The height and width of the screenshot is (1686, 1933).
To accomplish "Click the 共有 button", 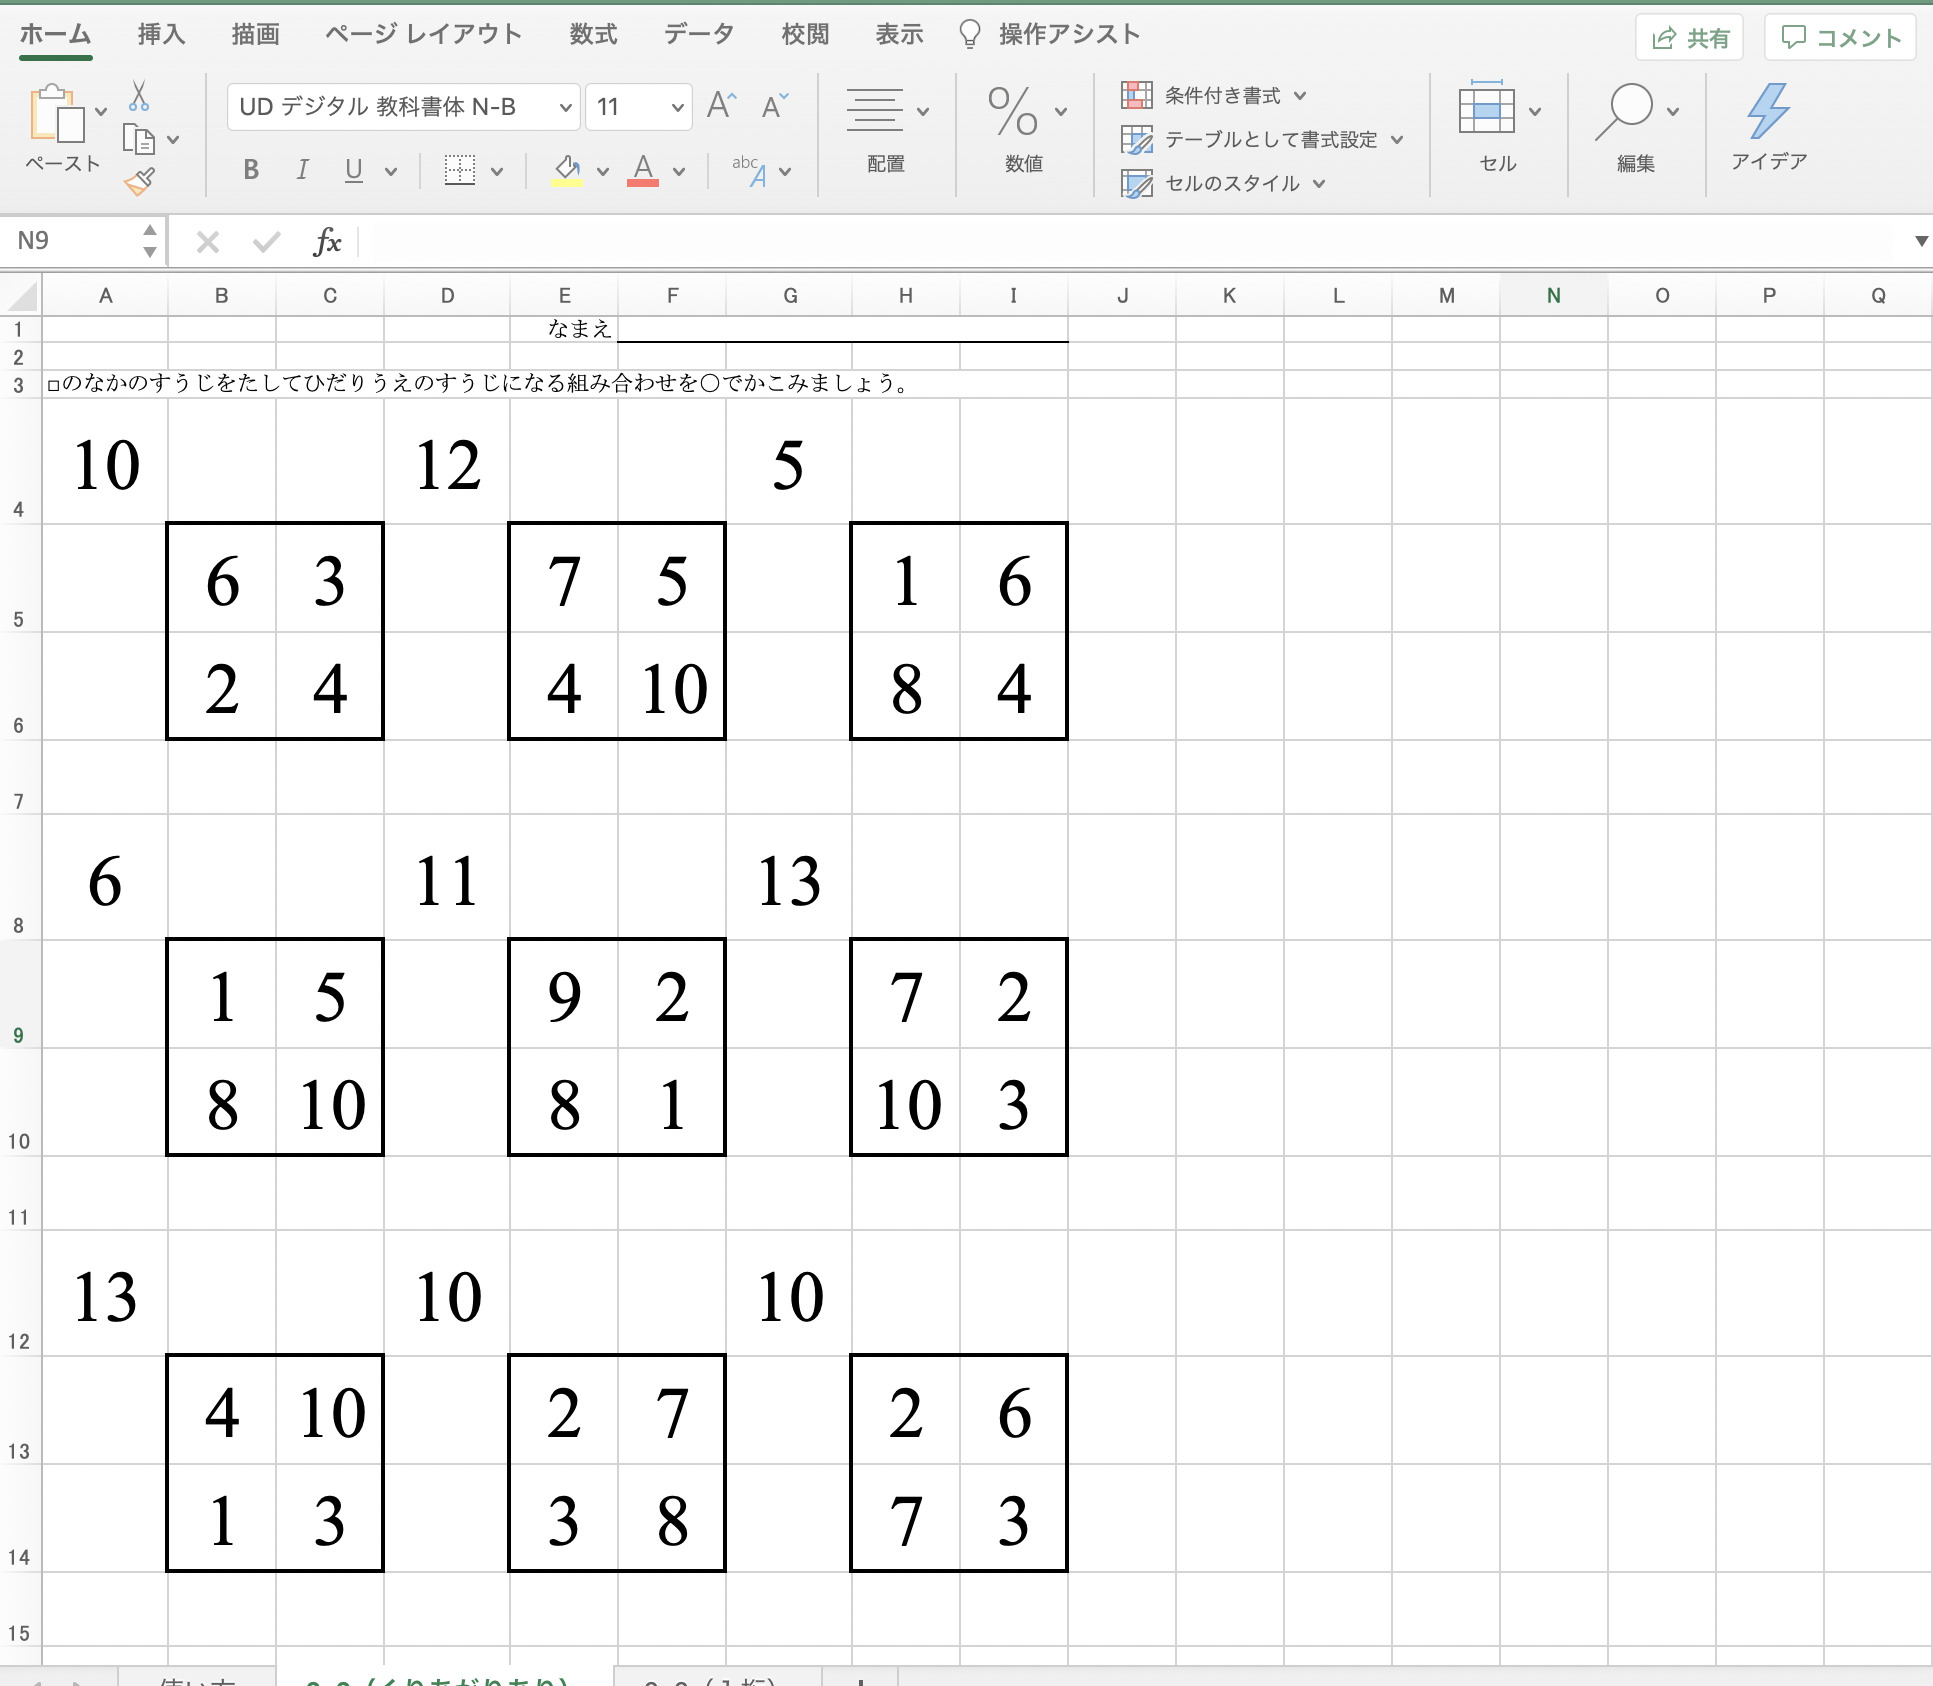I will pyautogui.click(x=1690, y=38).
